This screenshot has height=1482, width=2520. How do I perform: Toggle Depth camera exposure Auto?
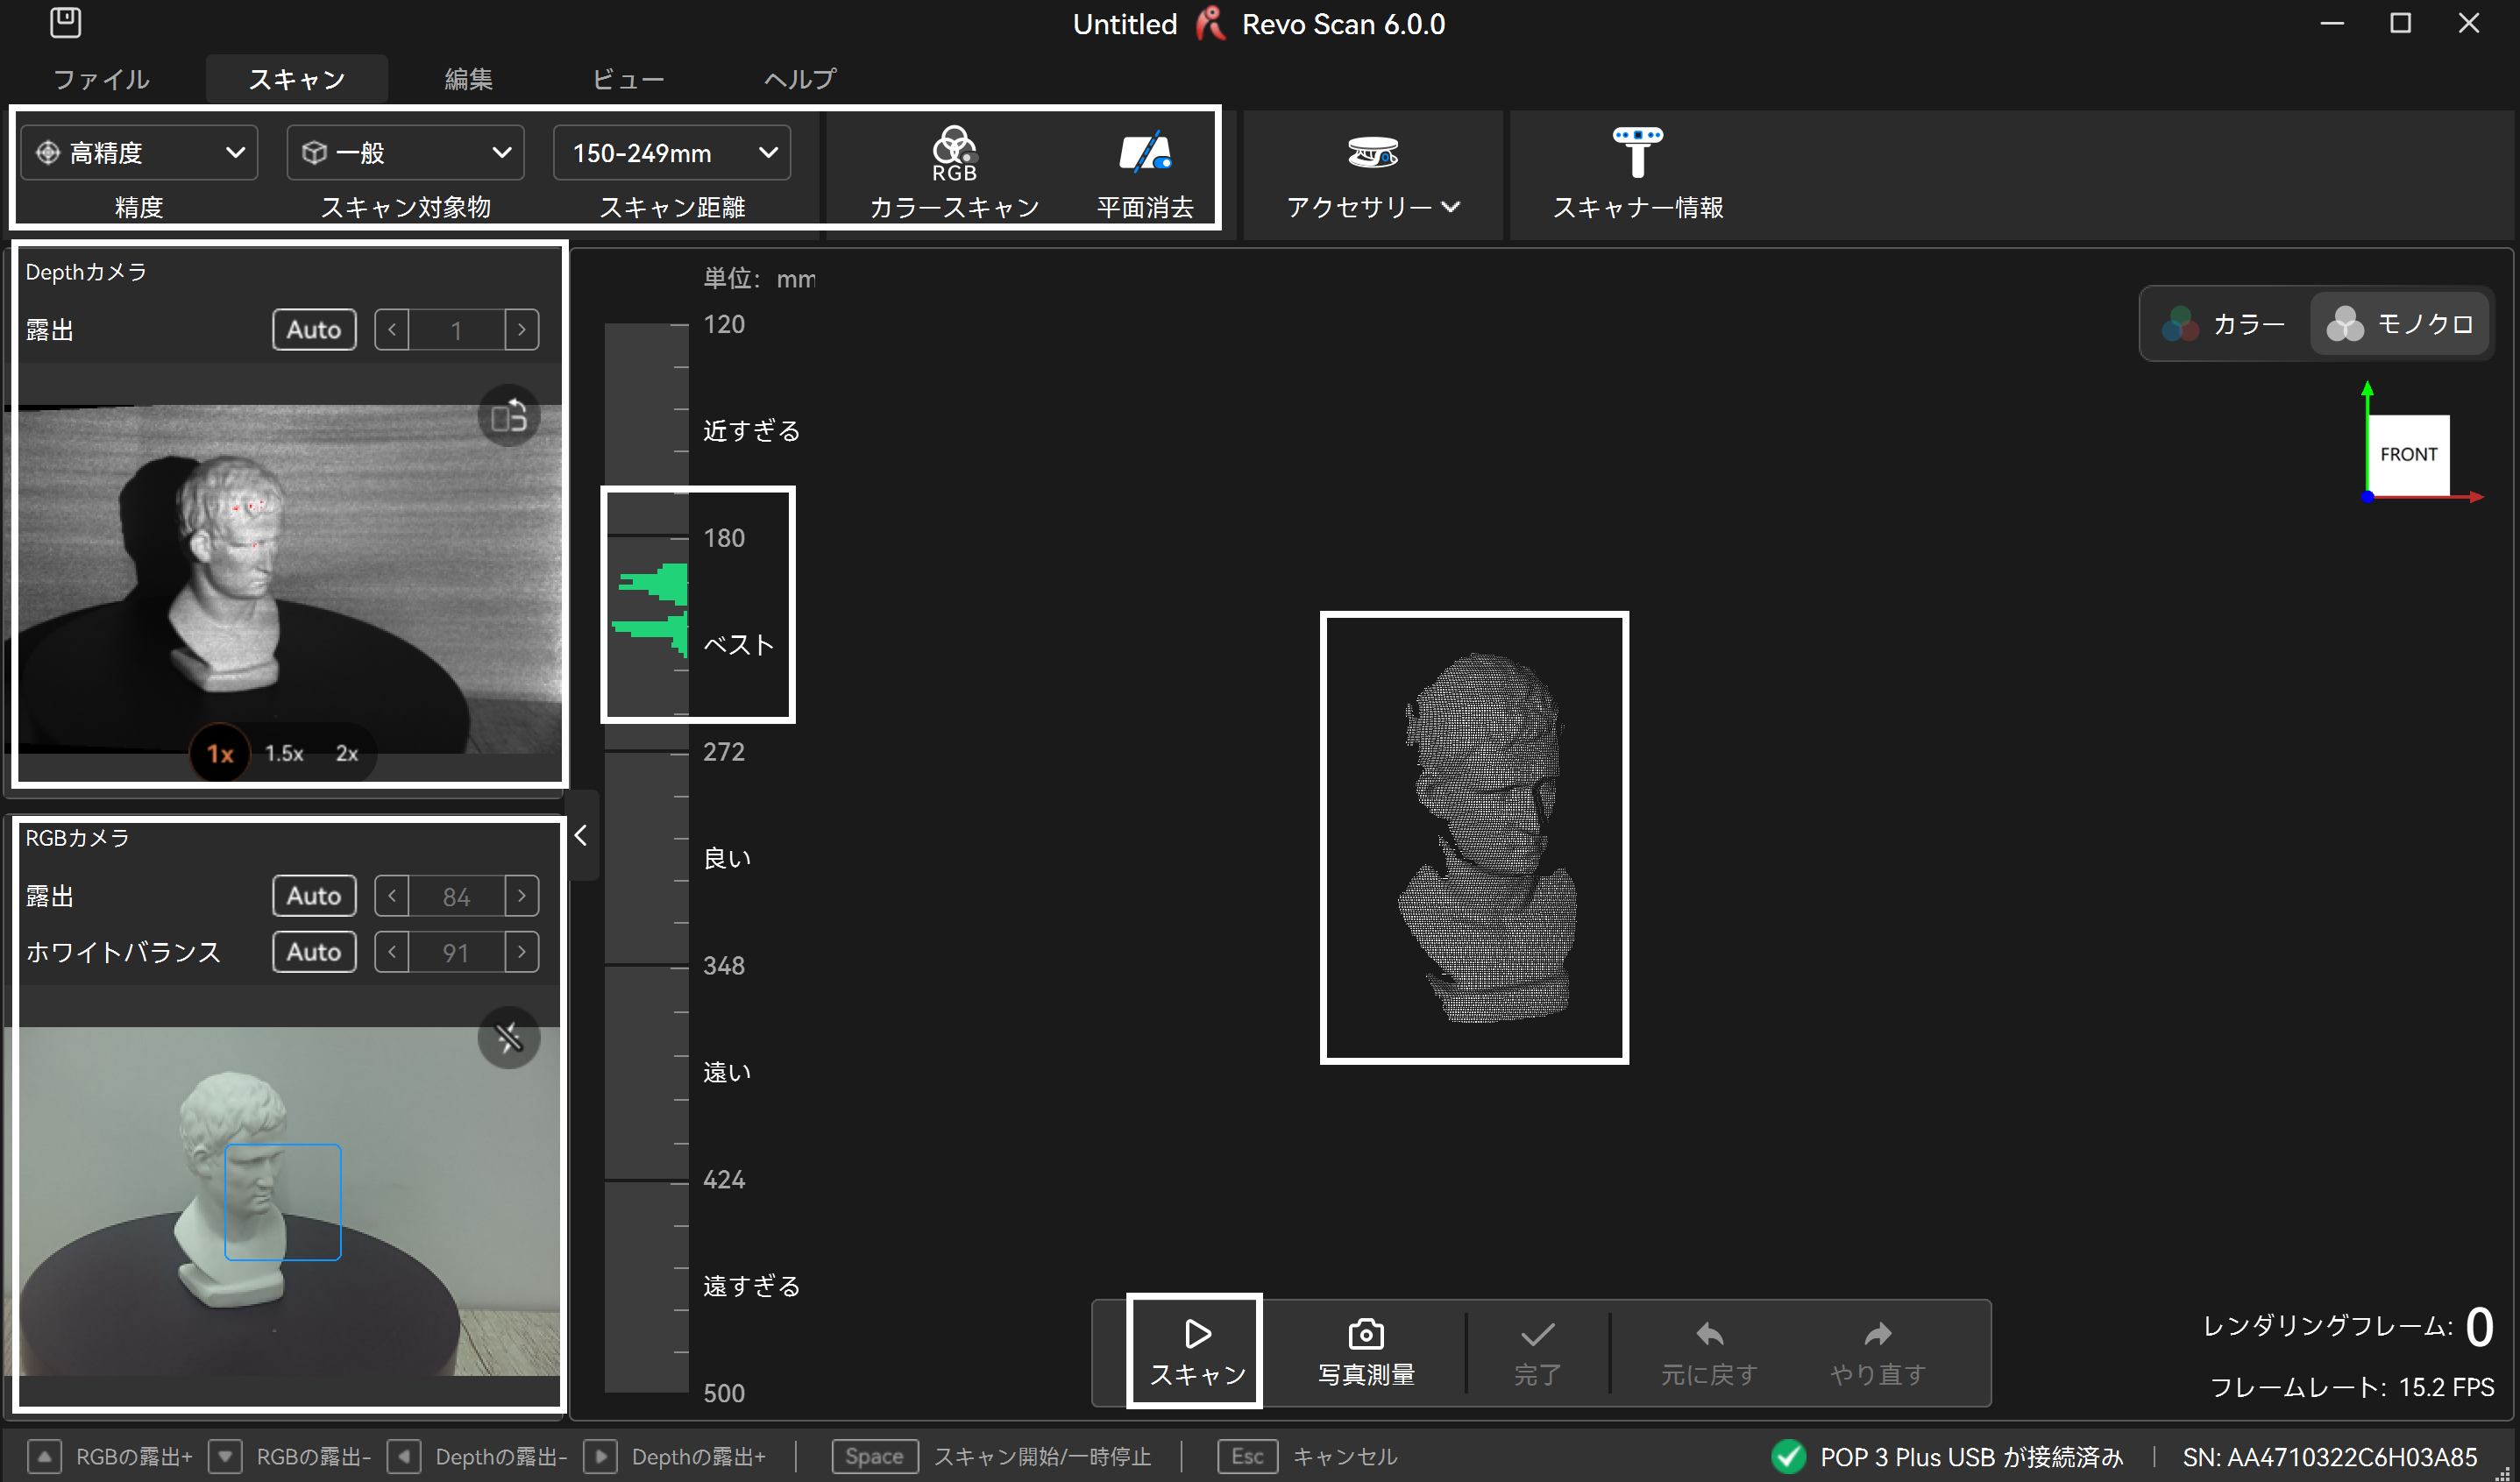[314, 330]
